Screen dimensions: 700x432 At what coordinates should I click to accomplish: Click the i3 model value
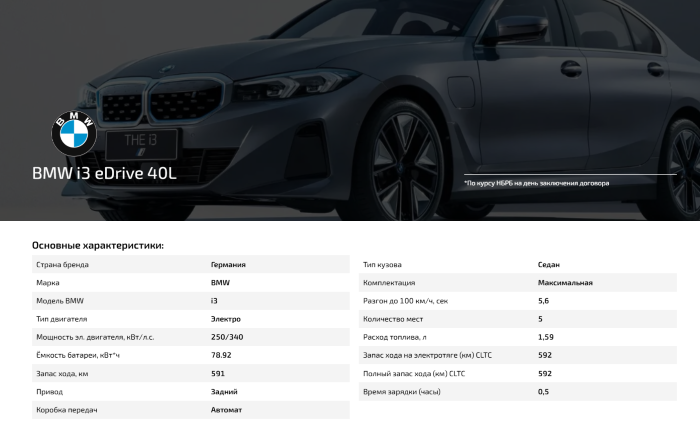[214, 301]
